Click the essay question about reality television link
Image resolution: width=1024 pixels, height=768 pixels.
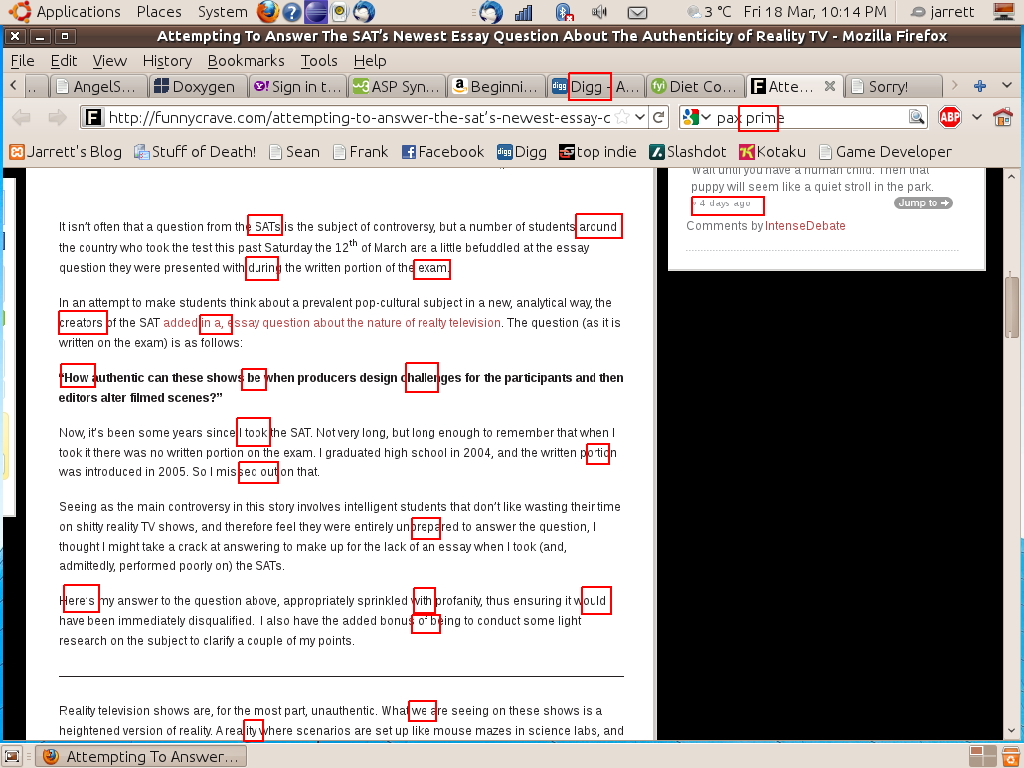366,323
